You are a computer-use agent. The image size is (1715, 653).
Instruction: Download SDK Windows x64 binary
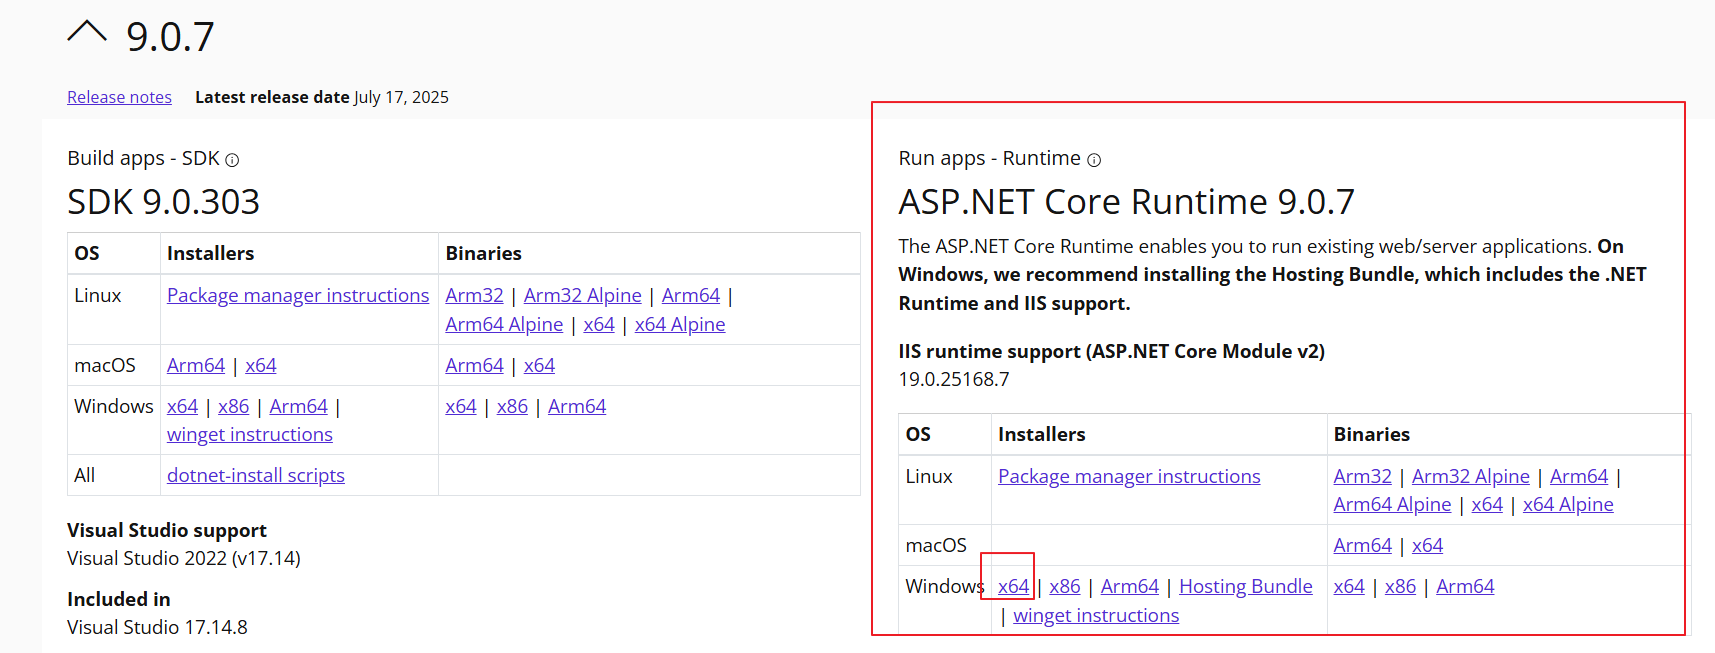point(461,406)
